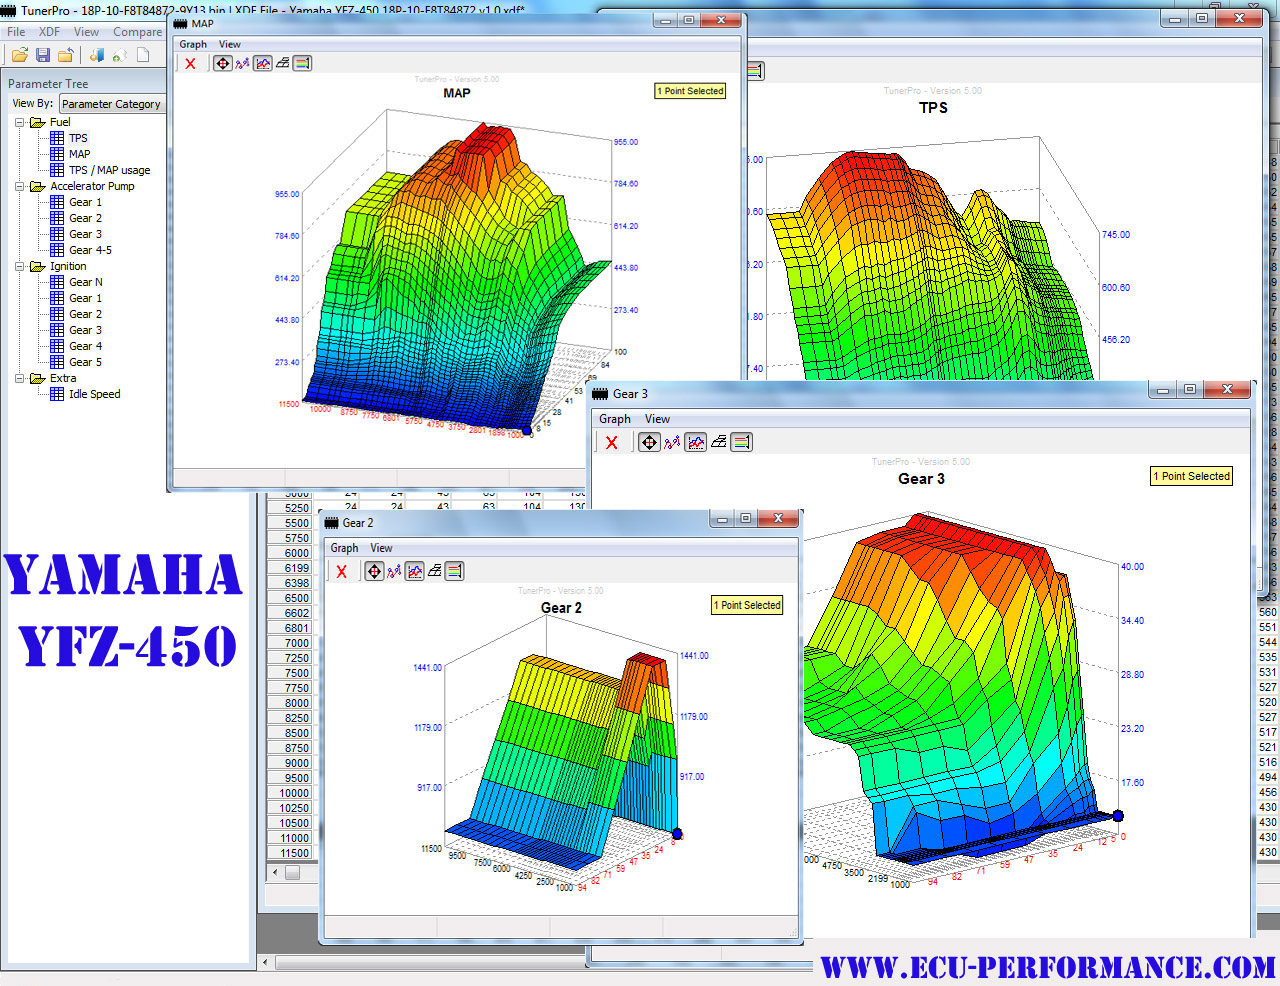Collapse the Fuel folder in parameter tree
Viewport: 1280px width, 986px height.
(19, 122)
